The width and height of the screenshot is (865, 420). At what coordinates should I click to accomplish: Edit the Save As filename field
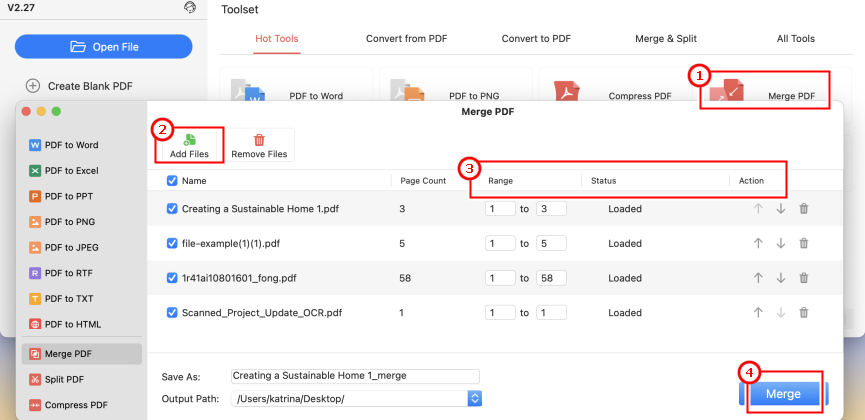(355, 376)
